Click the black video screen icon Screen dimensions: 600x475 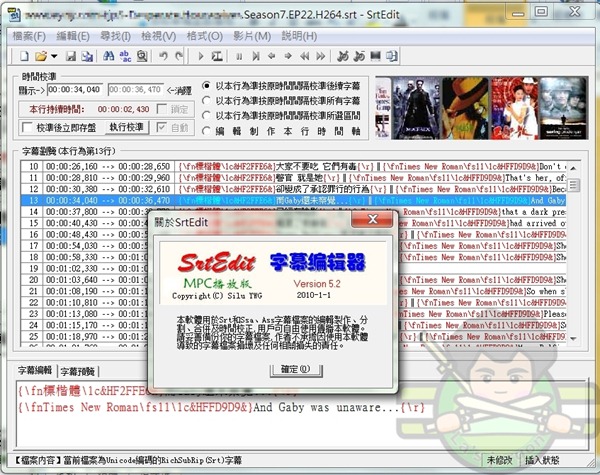[375, 56]
